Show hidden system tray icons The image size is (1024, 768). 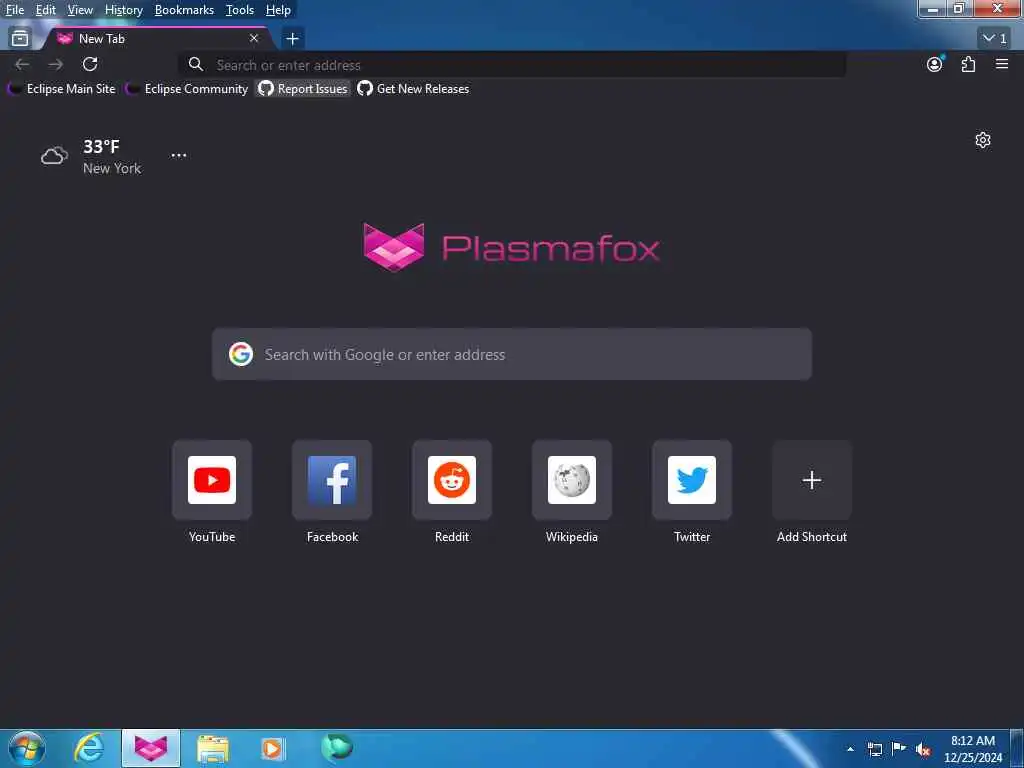[x=850, y=749]
